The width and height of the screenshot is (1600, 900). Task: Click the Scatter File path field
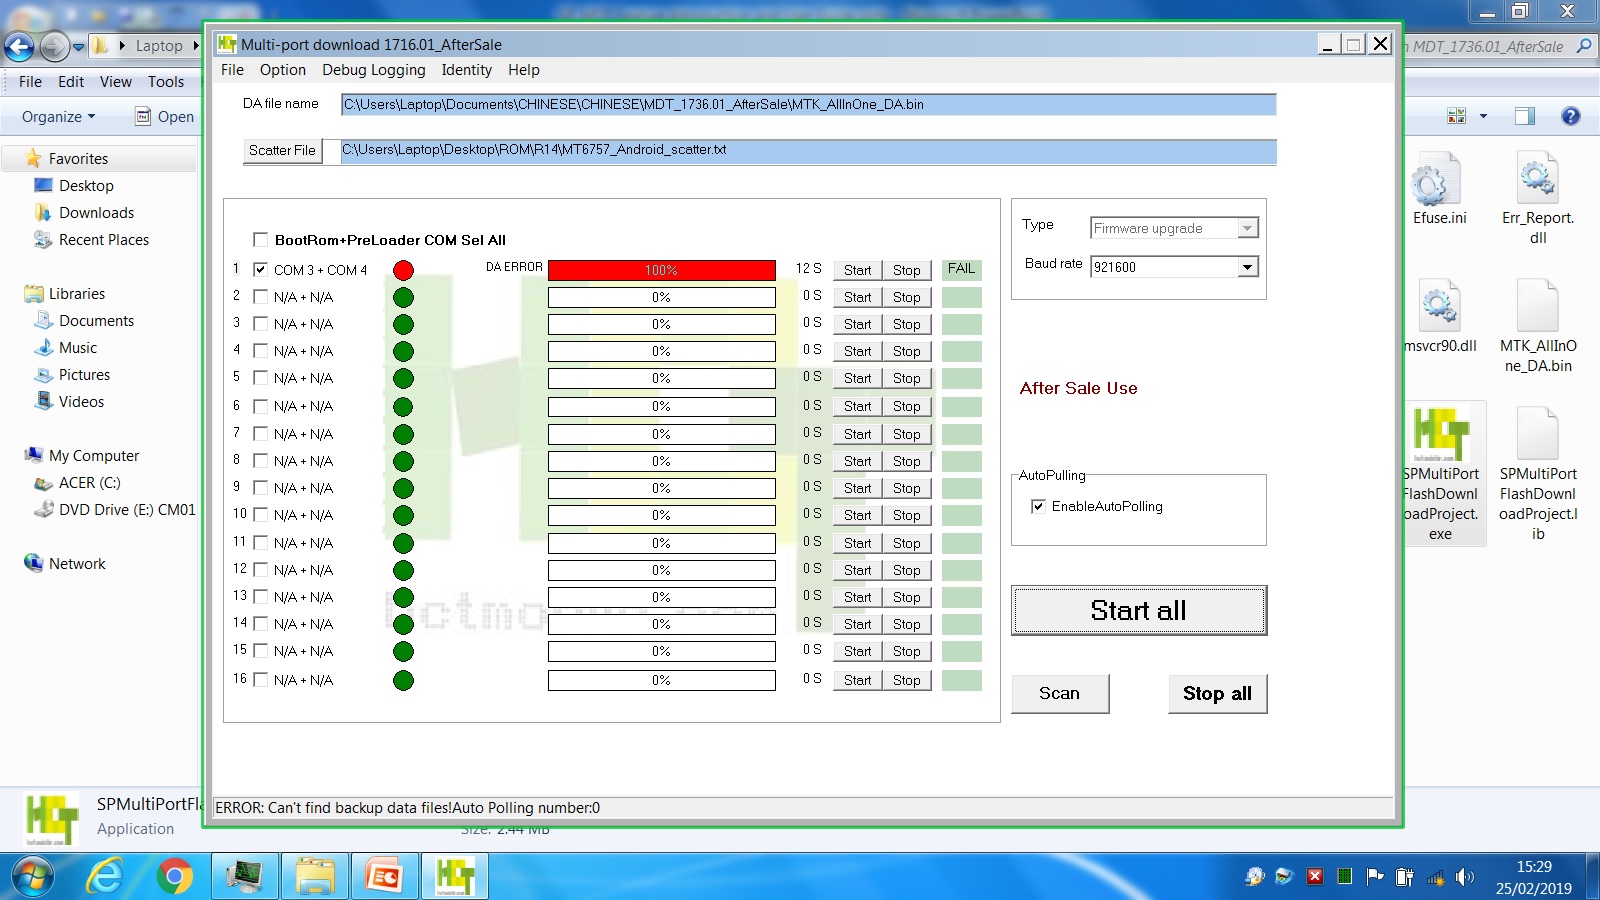click(808, 150)
